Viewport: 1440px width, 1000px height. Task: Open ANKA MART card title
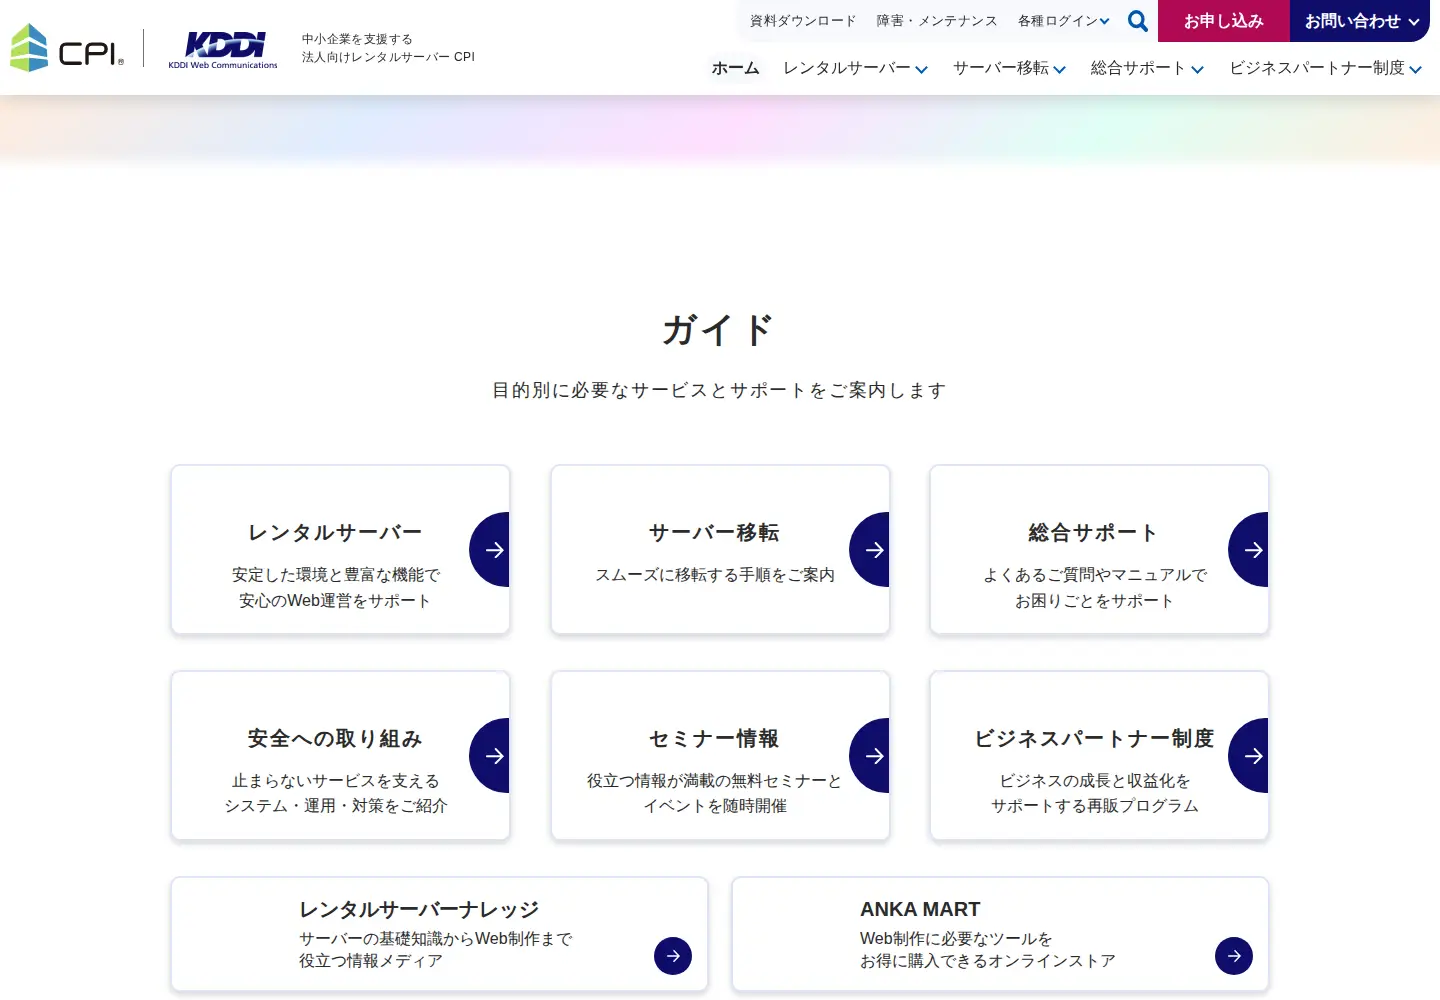920,909
